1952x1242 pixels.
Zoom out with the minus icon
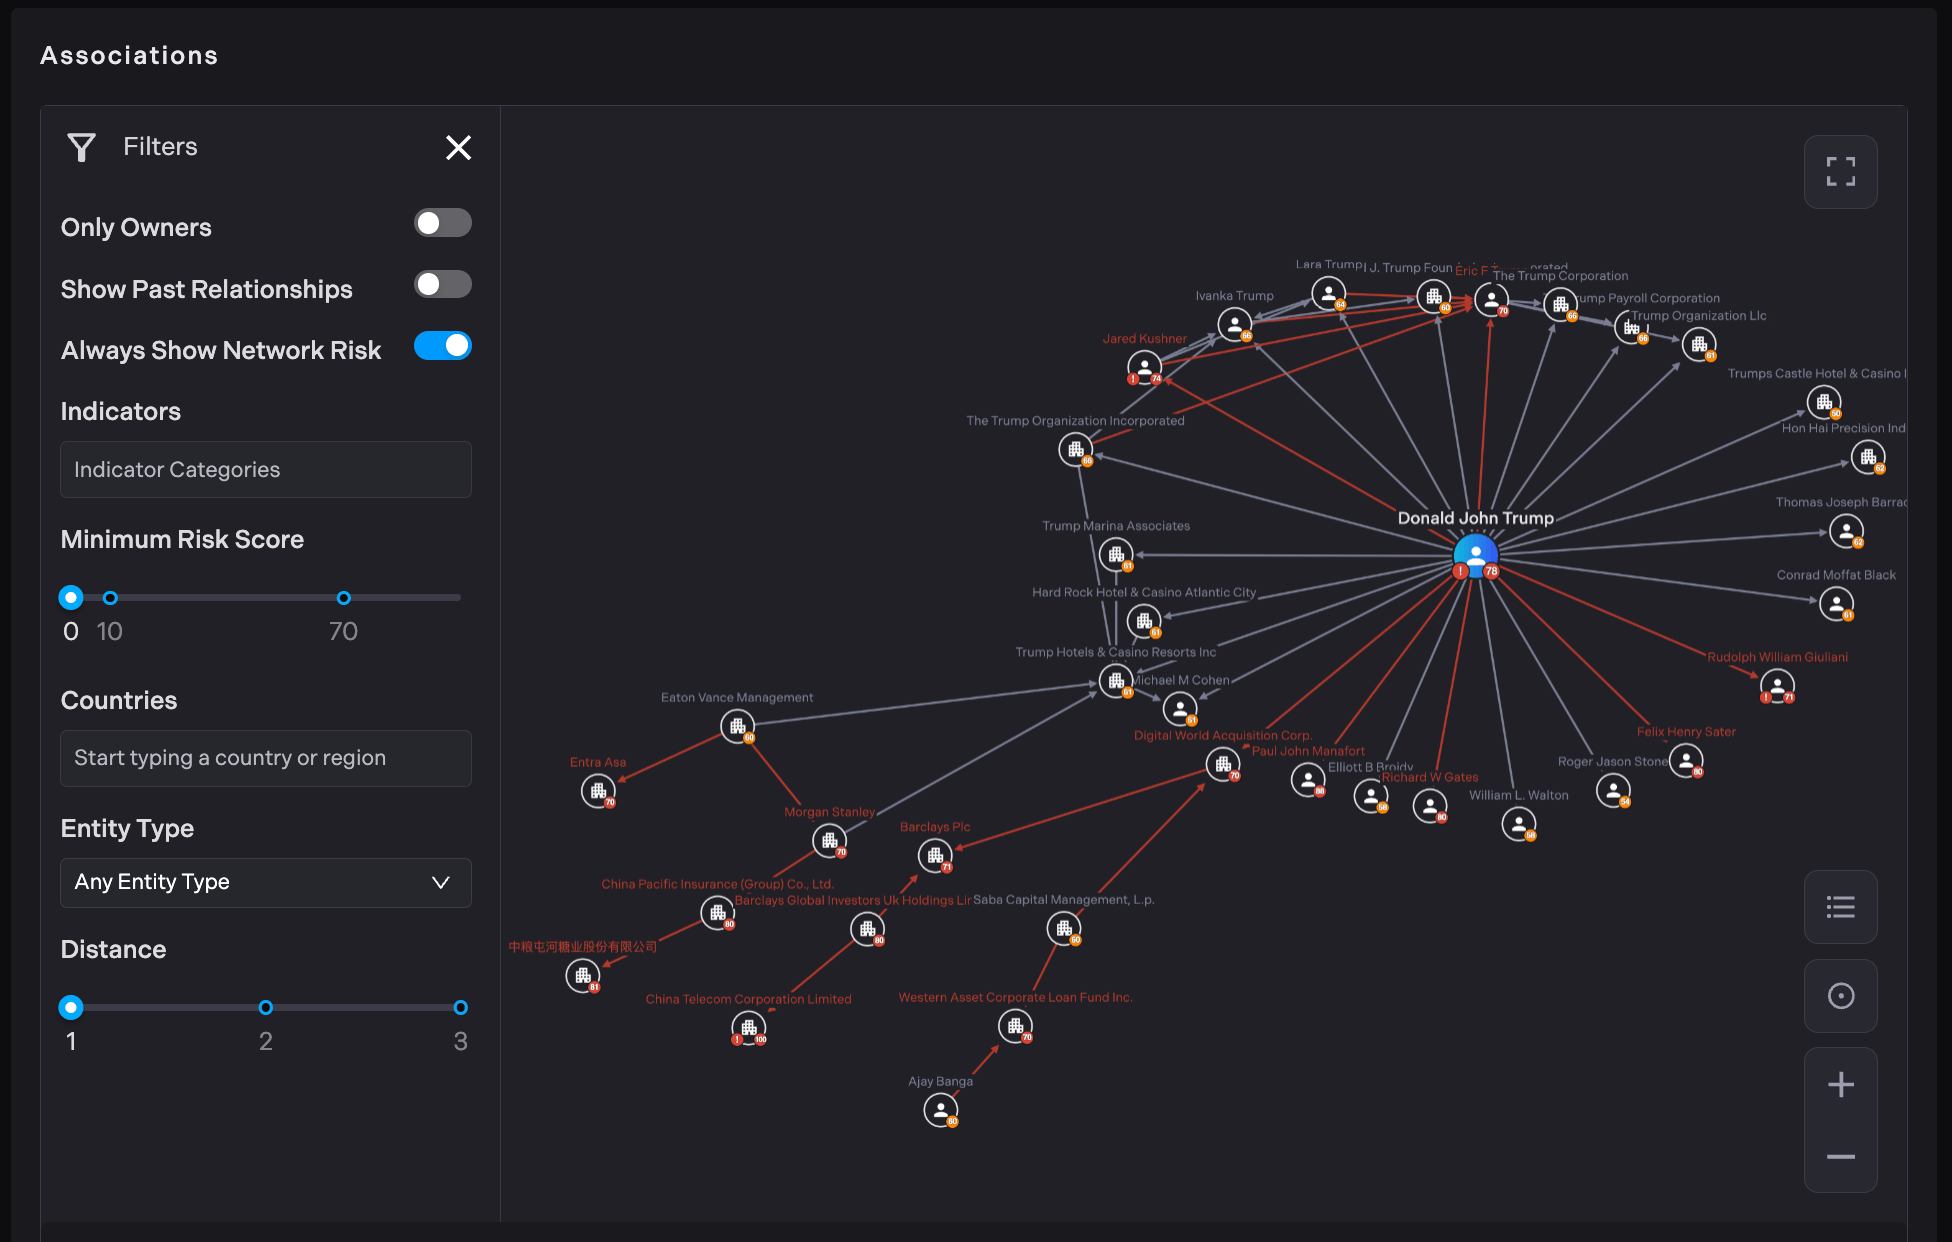pyautogui.click(x=1840, y=1157)
